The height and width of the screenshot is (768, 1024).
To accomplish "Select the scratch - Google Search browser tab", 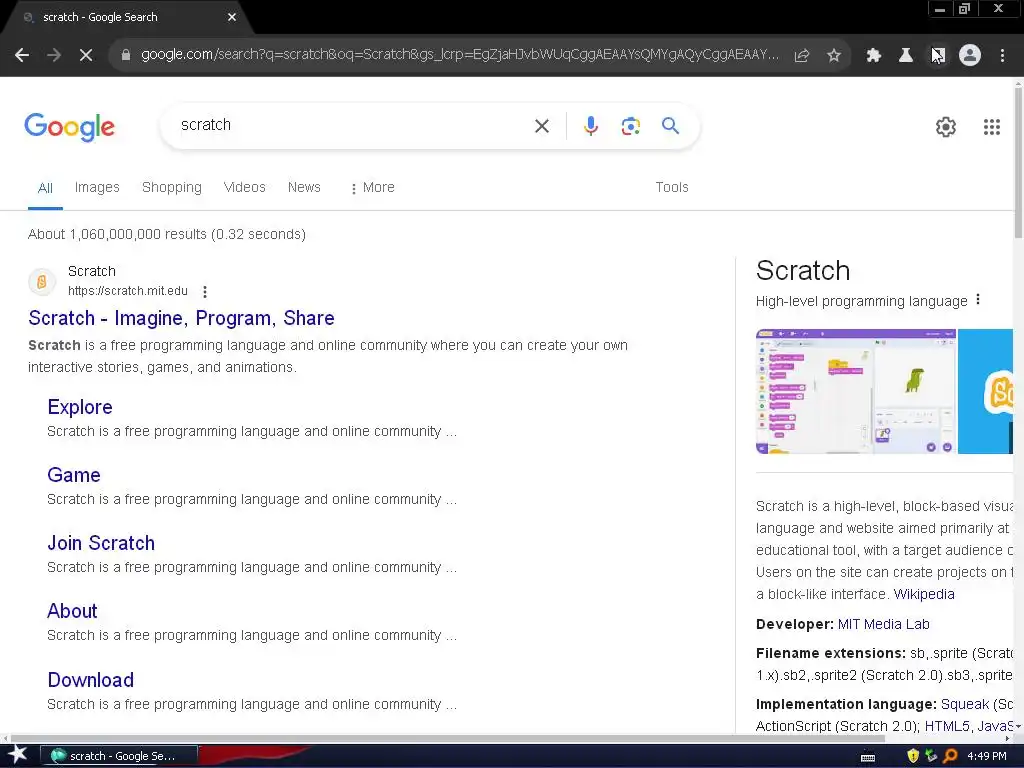I will tap(124, 18).
